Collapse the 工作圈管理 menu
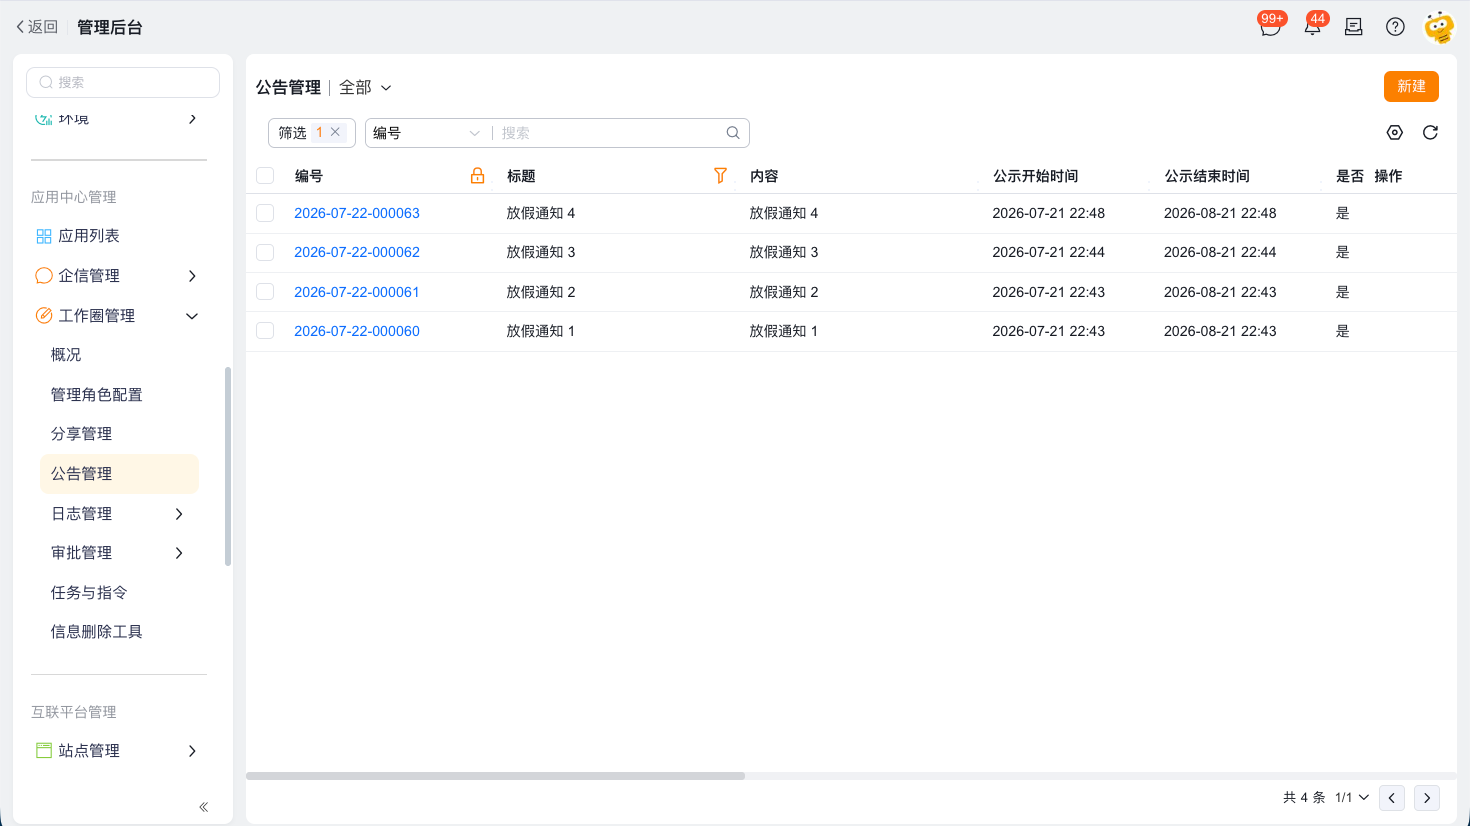The height and width of the screenshot is (826, 1470). (192, 316)
